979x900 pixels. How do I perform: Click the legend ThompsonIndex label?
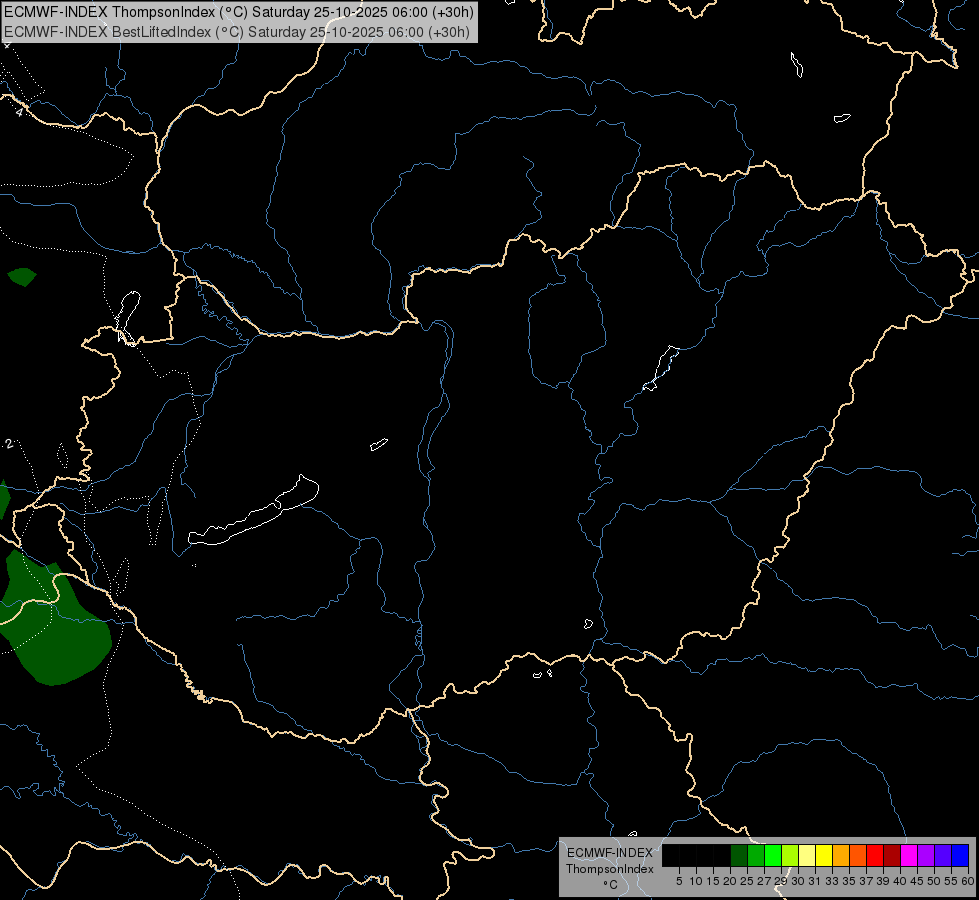coord(609,869)
